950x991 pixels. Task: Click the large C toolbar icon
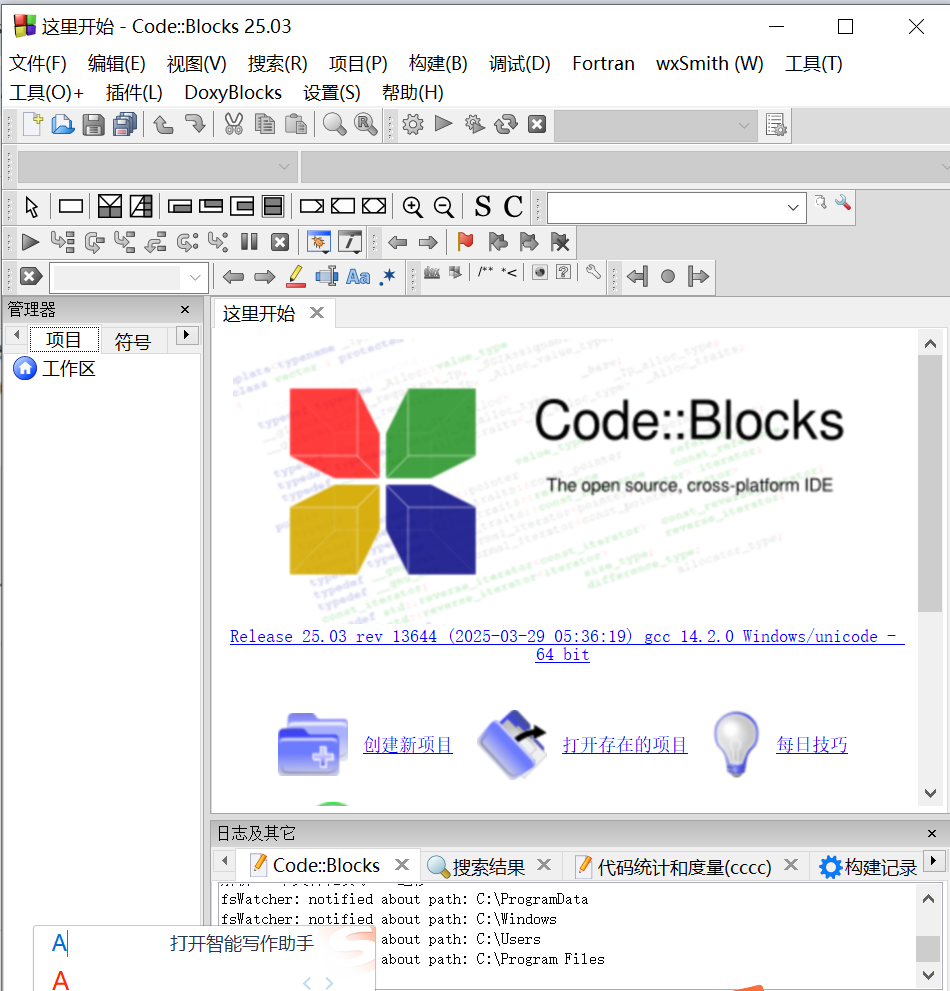tap(513, 207)
